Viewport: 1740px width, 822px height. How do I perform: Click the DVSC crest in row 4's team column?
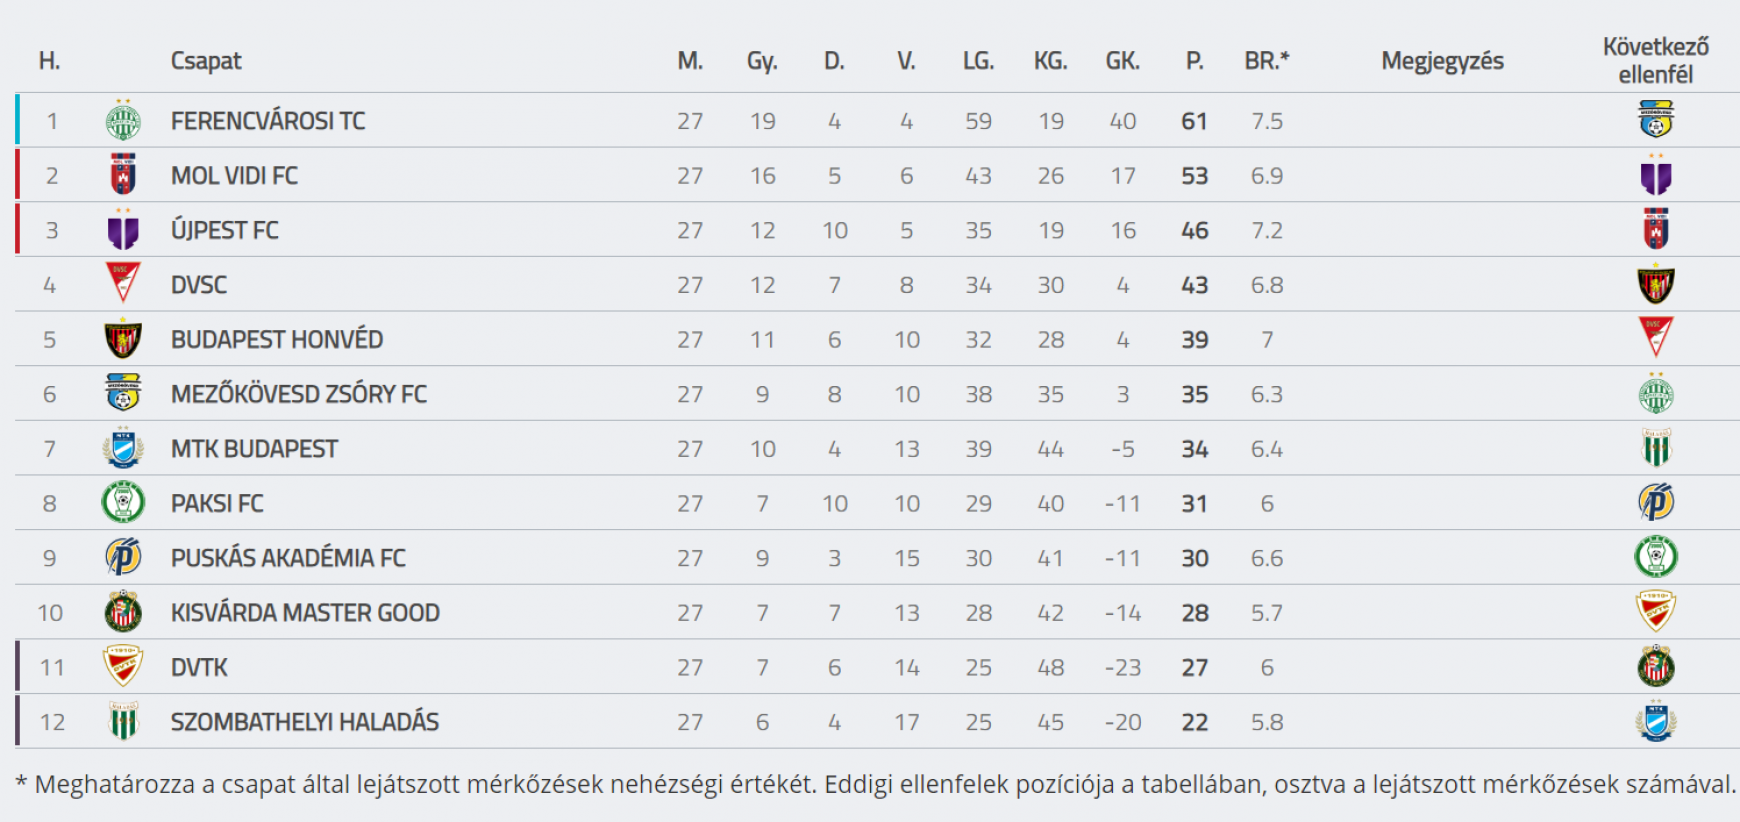(x=123, y=283)
